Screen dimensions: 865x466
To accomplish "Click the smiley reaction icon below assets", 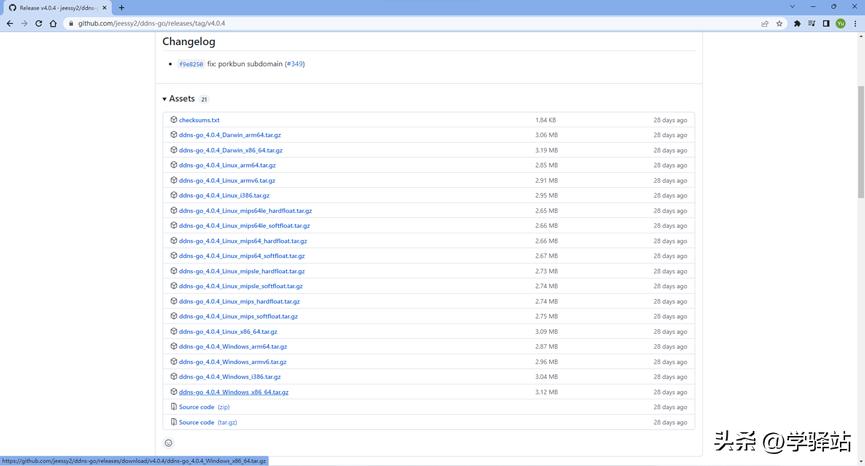I will [168, 443].
